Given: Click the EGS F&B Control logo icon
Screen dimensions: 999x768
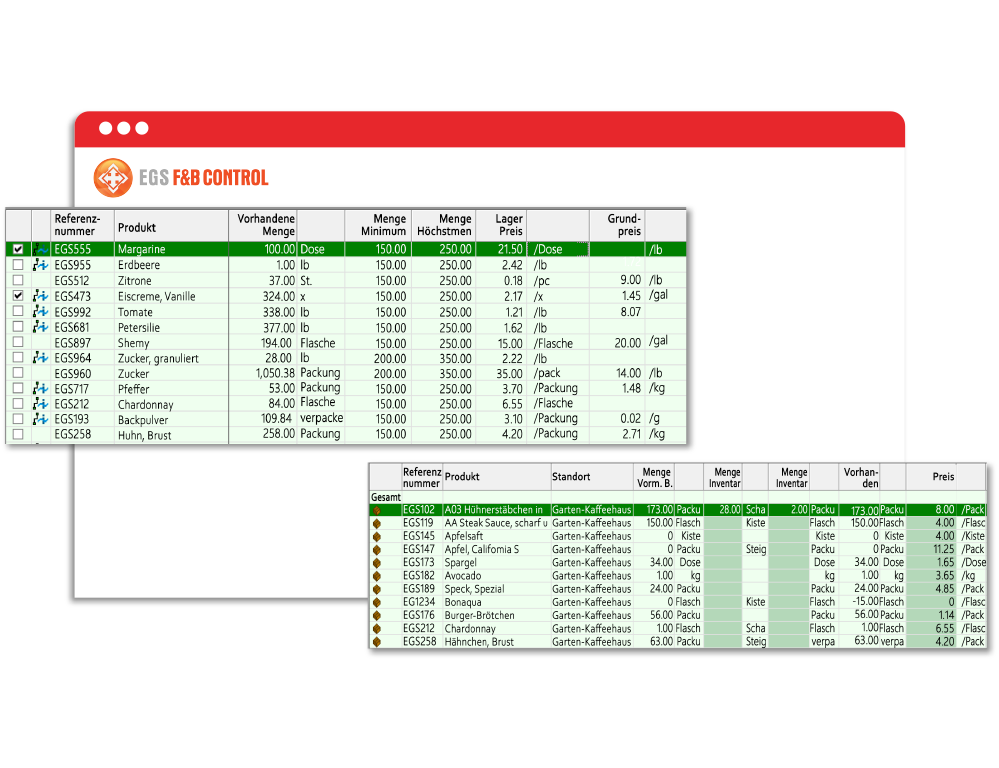Looking at the screenshot, I should tap(113, 177).
